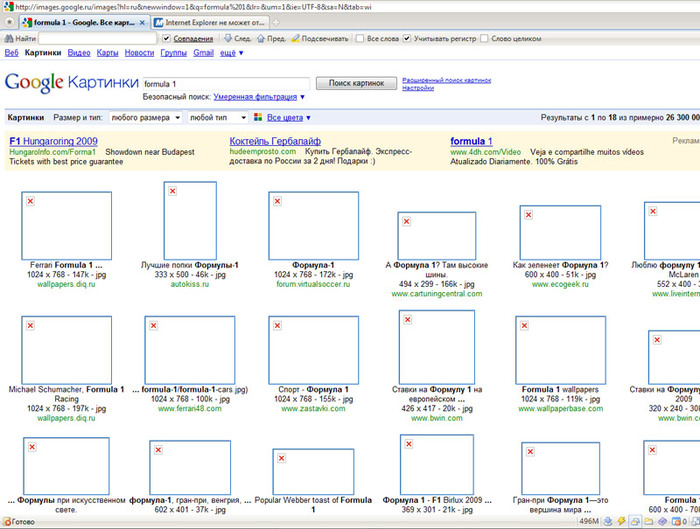Click broken image icon of 'Спорт - Формула 1'

278,325
